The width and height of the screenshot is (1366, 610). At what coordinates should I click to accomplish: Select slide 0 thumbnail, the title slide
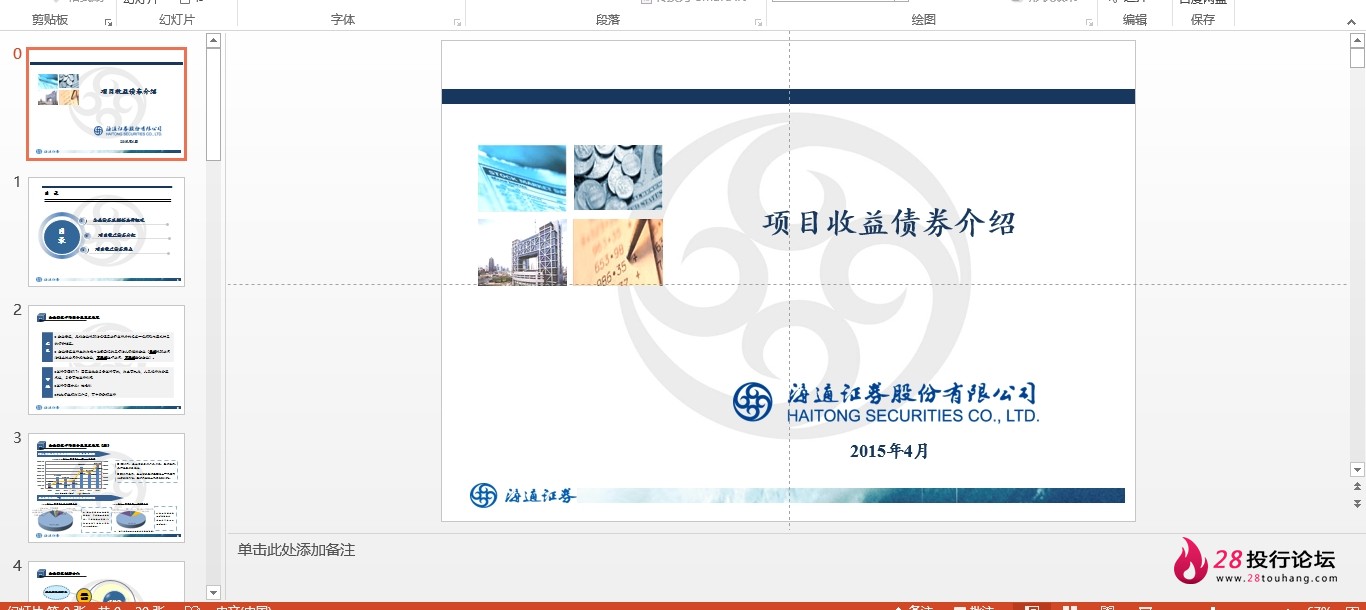coord(107,104)
